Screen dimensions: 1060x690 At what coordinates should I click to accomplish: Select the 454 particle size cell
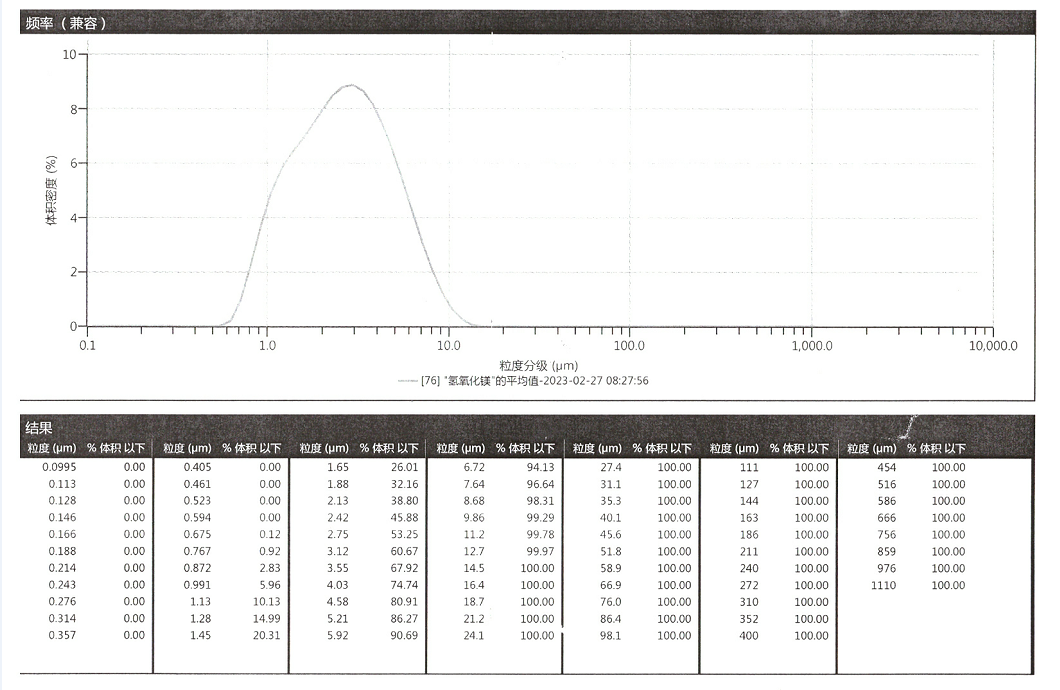(x=886, y=467)
